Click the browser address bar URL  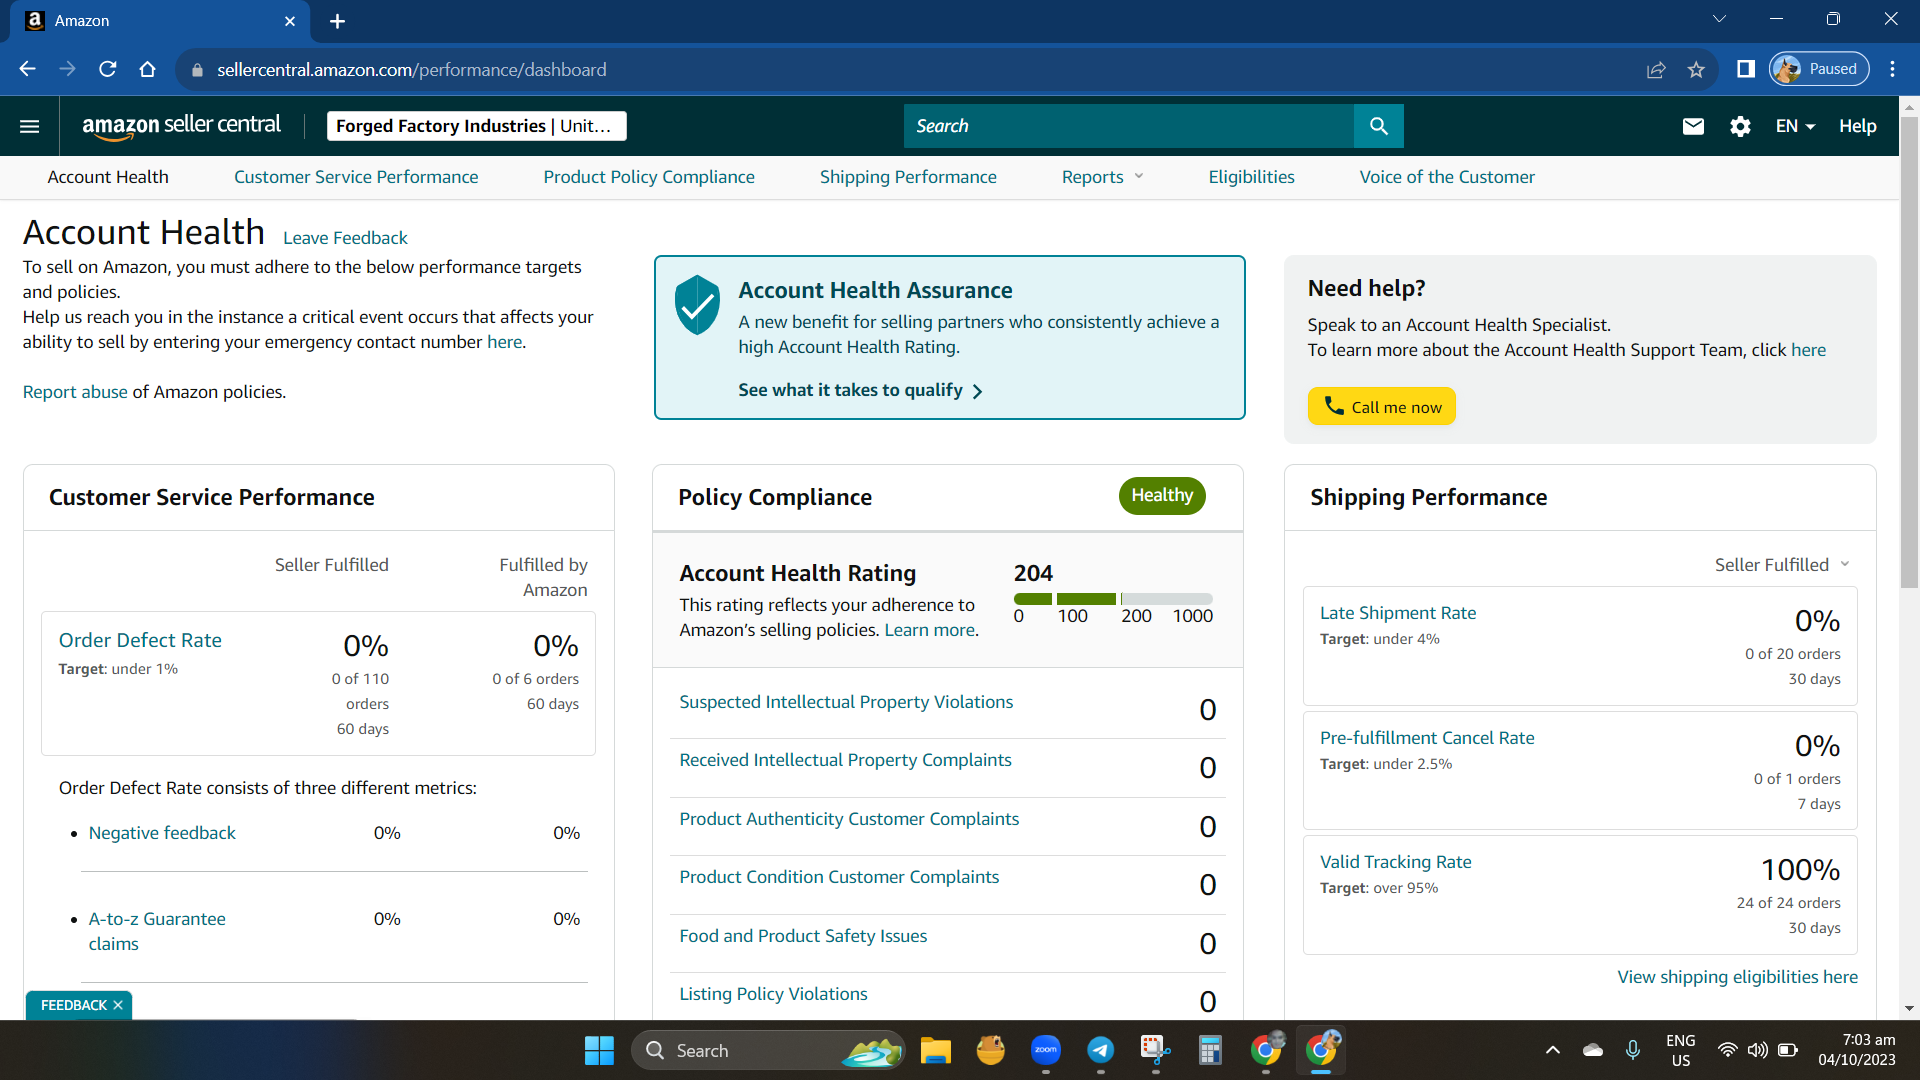point(411,70)
